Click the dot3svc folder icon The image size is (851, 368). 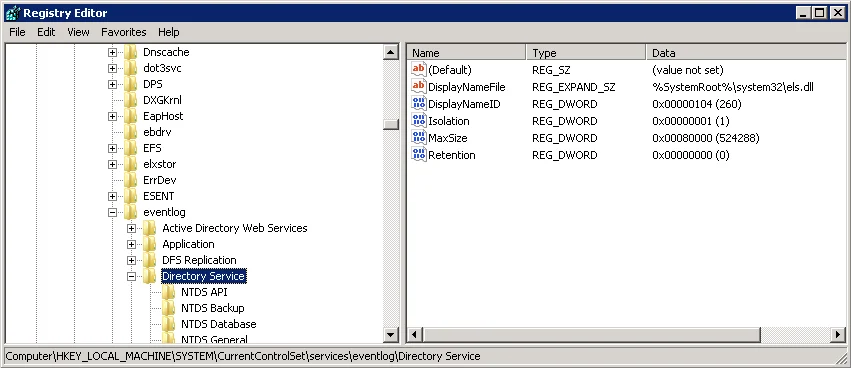click(130, 68)
